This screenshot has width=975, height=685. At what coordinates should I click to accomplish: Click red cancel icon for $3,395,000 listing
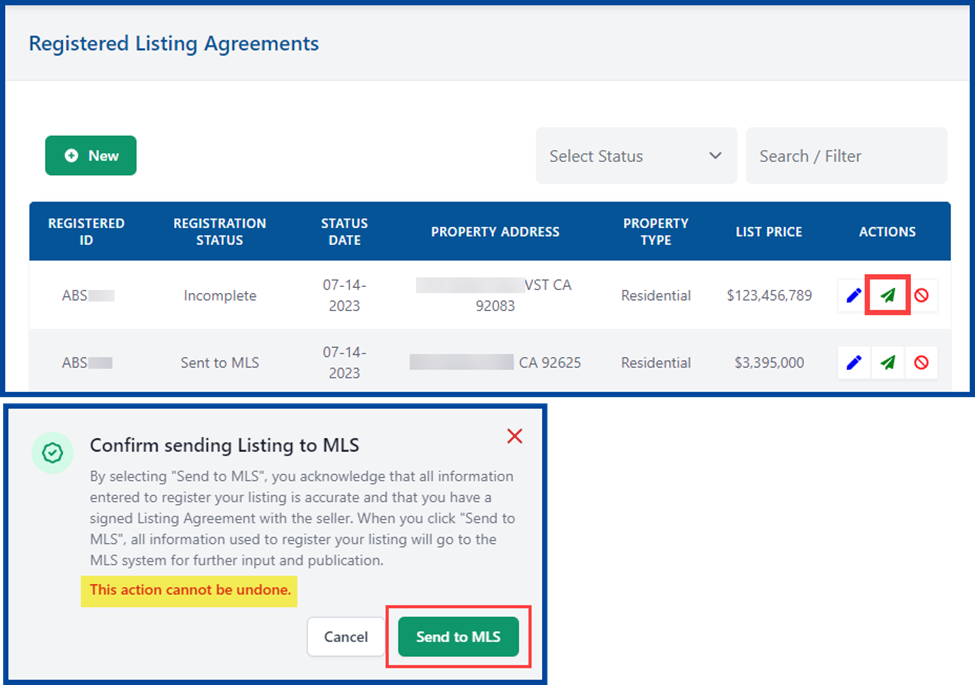(x=921, y=363)
